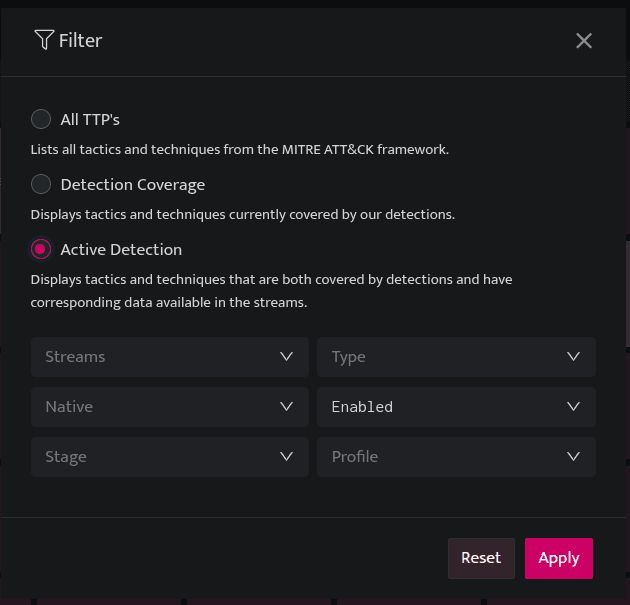Click the vertical scrollbar on right edge
Viewport: 630px width, 605px height.
tap(628, 293)
